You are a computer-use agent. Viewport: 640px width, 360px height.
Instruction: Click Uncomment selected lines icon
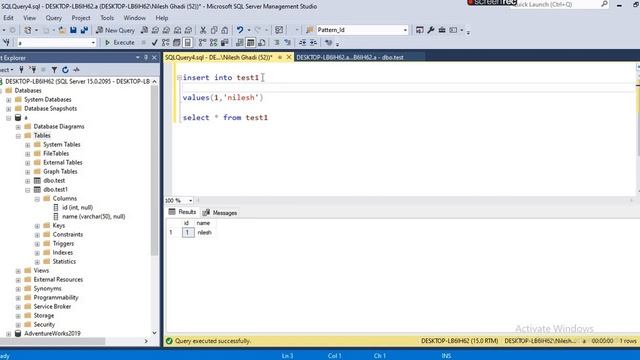(x=287, y=42)
